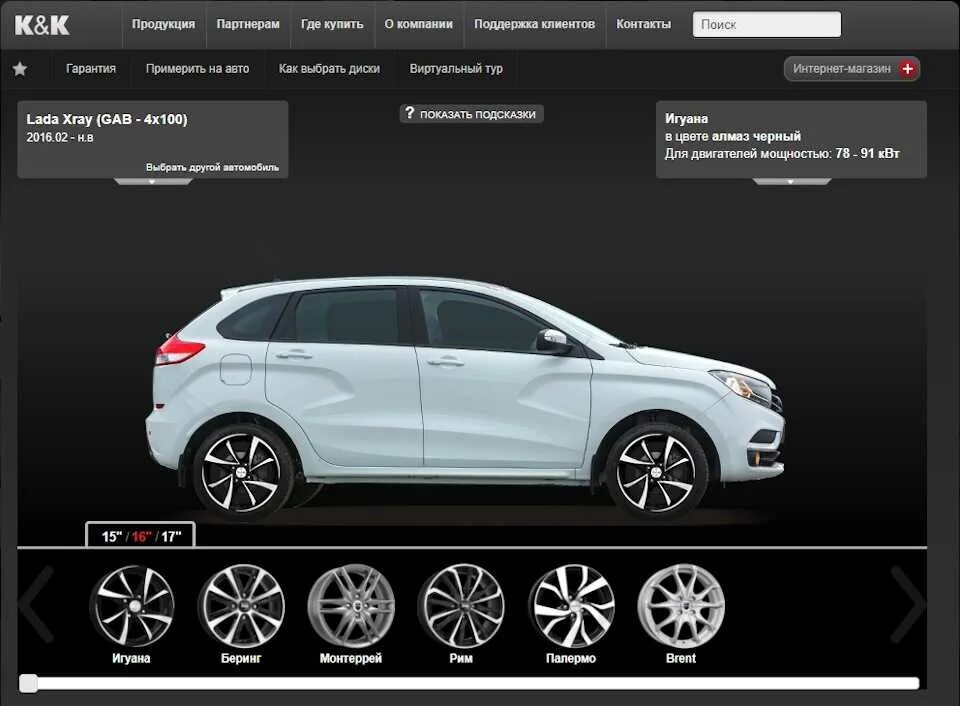
Task: Click the question mark hints icon
Action: pos(409,113)
